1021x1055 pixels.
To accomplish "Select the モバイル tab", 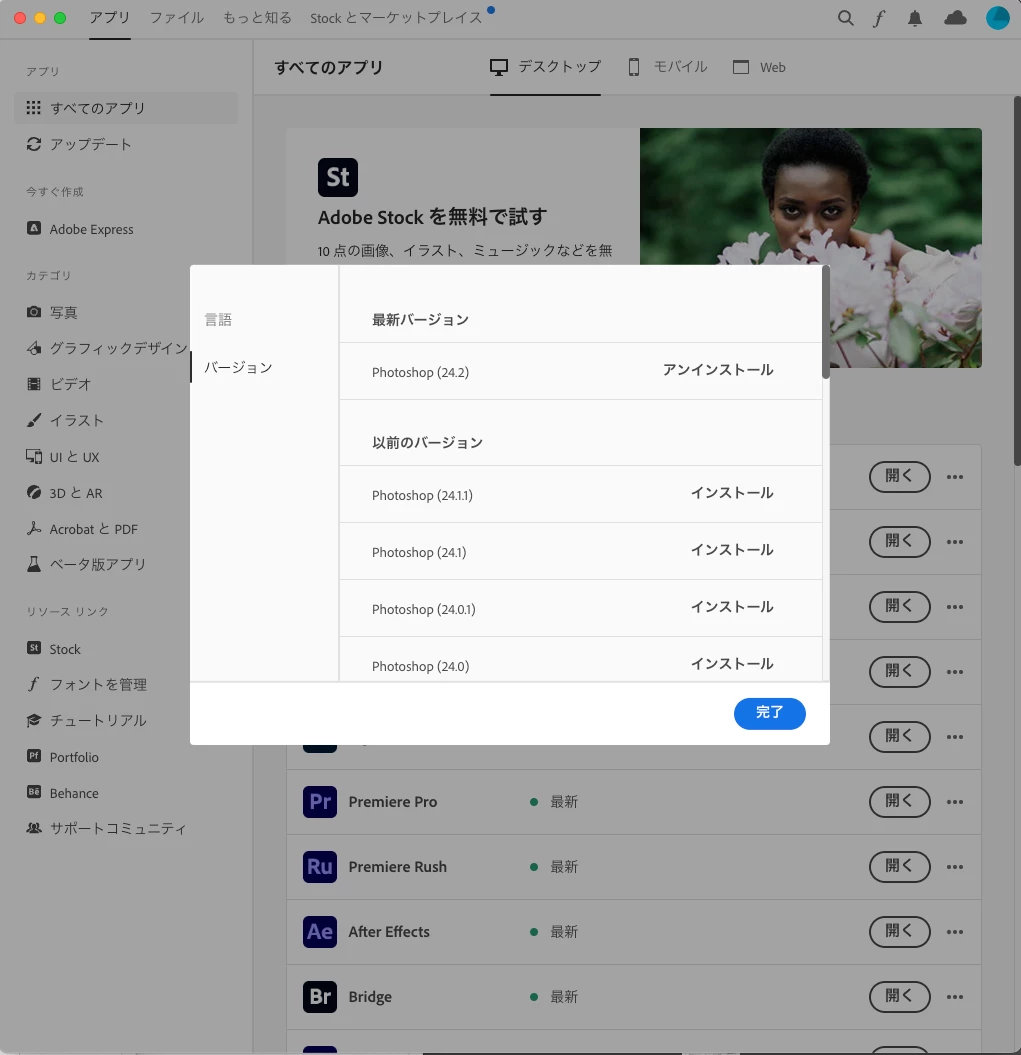I will click(668, 67).
